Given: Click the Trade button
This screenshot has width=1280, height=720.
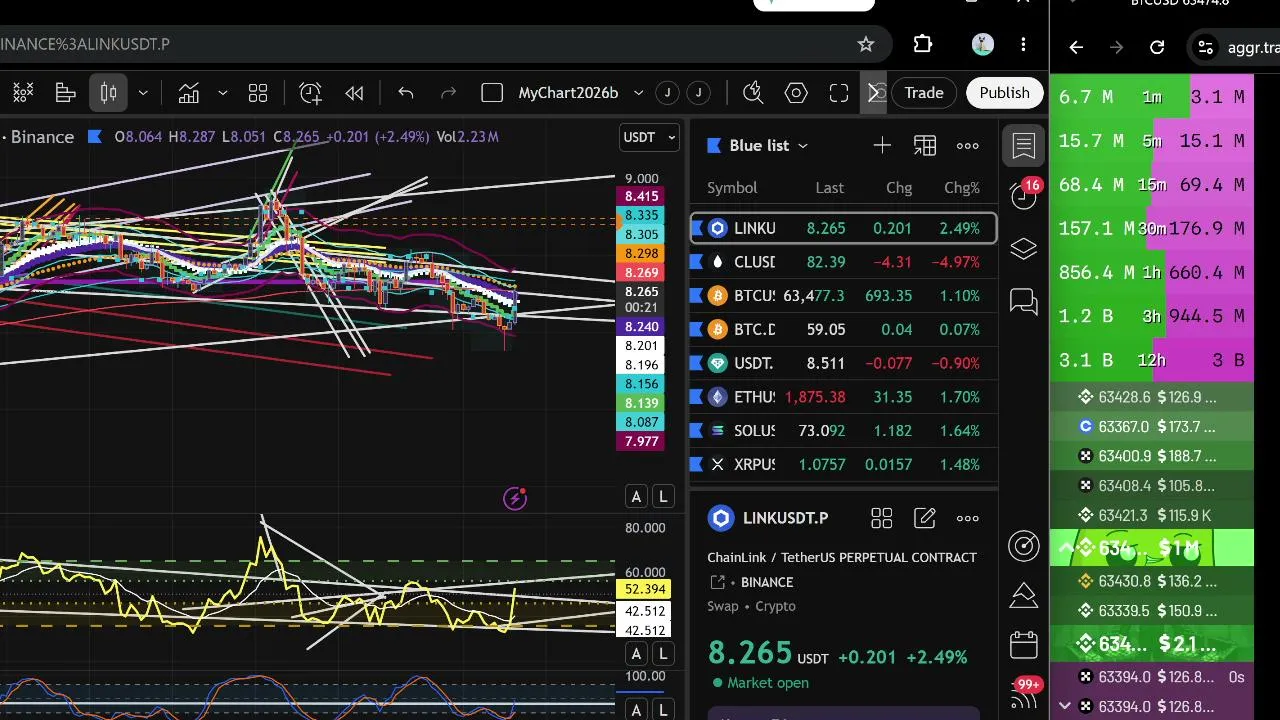Looking at the screenshot, I should pyautogui.click(x=924, y=93).
